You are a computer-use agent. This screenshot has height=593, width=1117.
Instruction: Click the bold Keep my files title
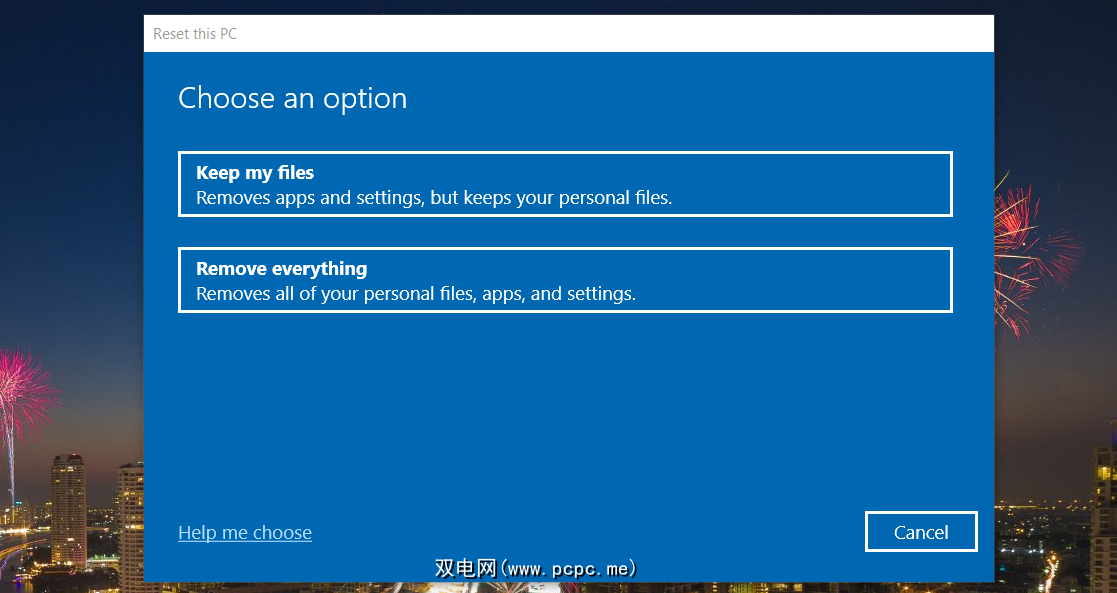(255, 173)
